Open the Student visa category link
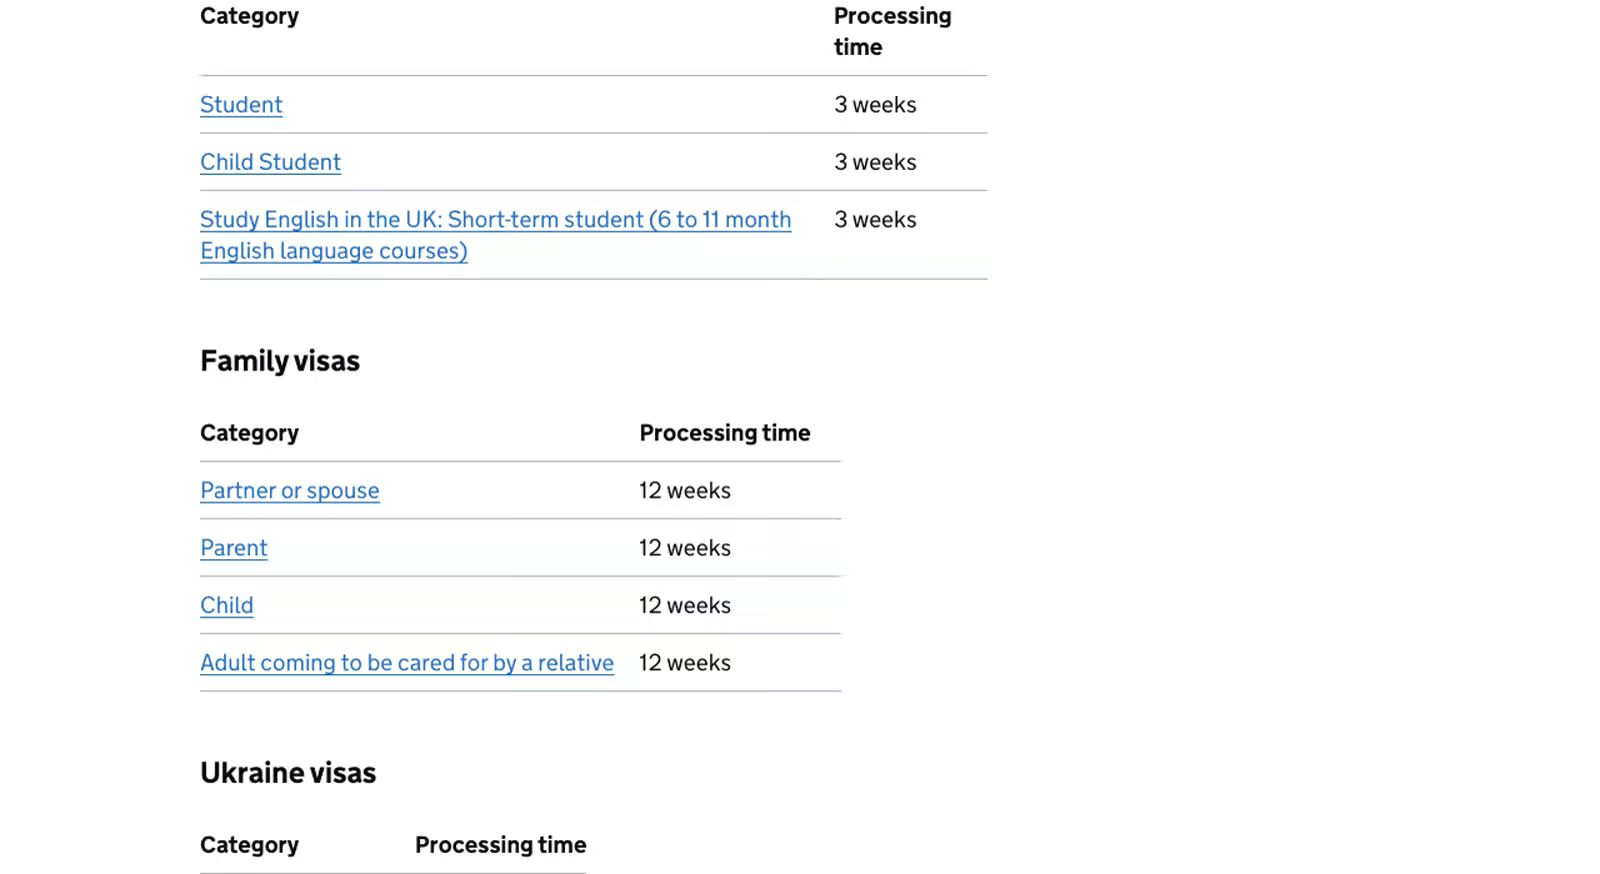The image size is (1600, 874). point(240,104)
